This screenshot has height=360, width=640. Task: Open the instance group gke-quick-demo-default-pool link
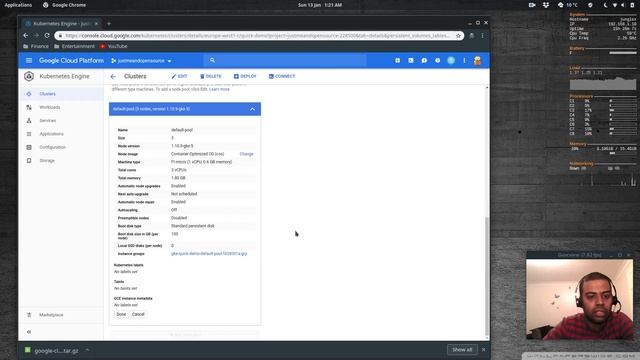pyautogui.click(x=209, y=253)
